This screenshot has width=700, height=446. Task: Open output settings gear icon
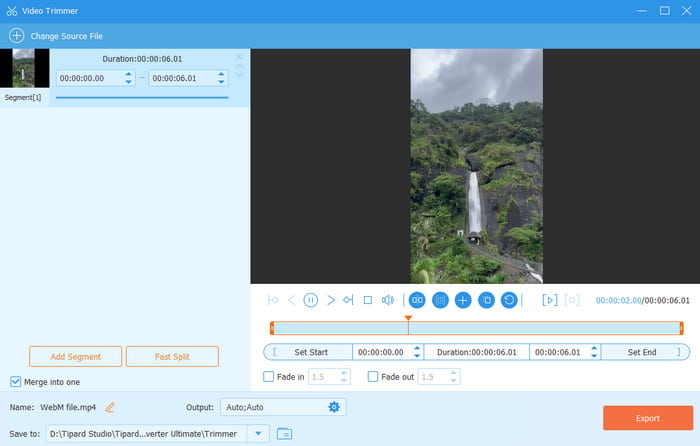pos(334,407)
